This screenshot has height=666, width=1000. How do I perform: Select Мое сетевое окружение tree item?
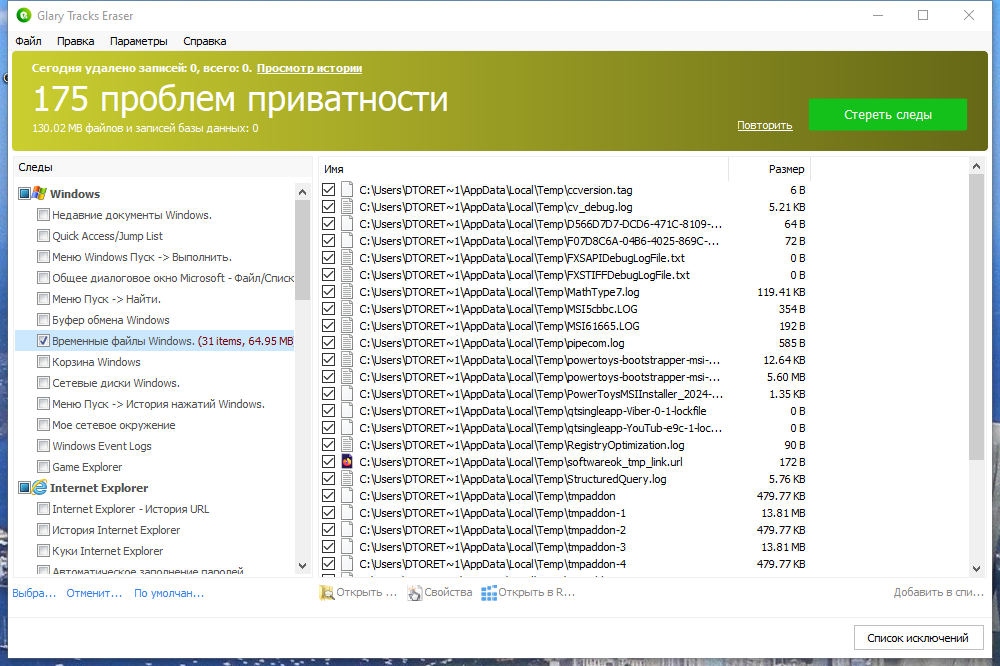[x=114, y=425]
